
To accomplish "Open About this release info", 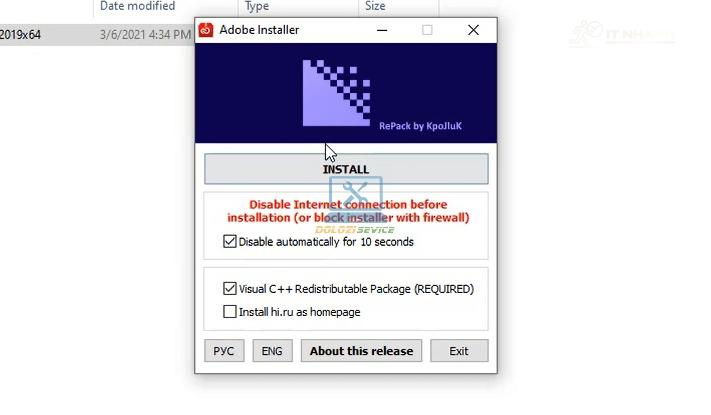I will coord(361,351).
